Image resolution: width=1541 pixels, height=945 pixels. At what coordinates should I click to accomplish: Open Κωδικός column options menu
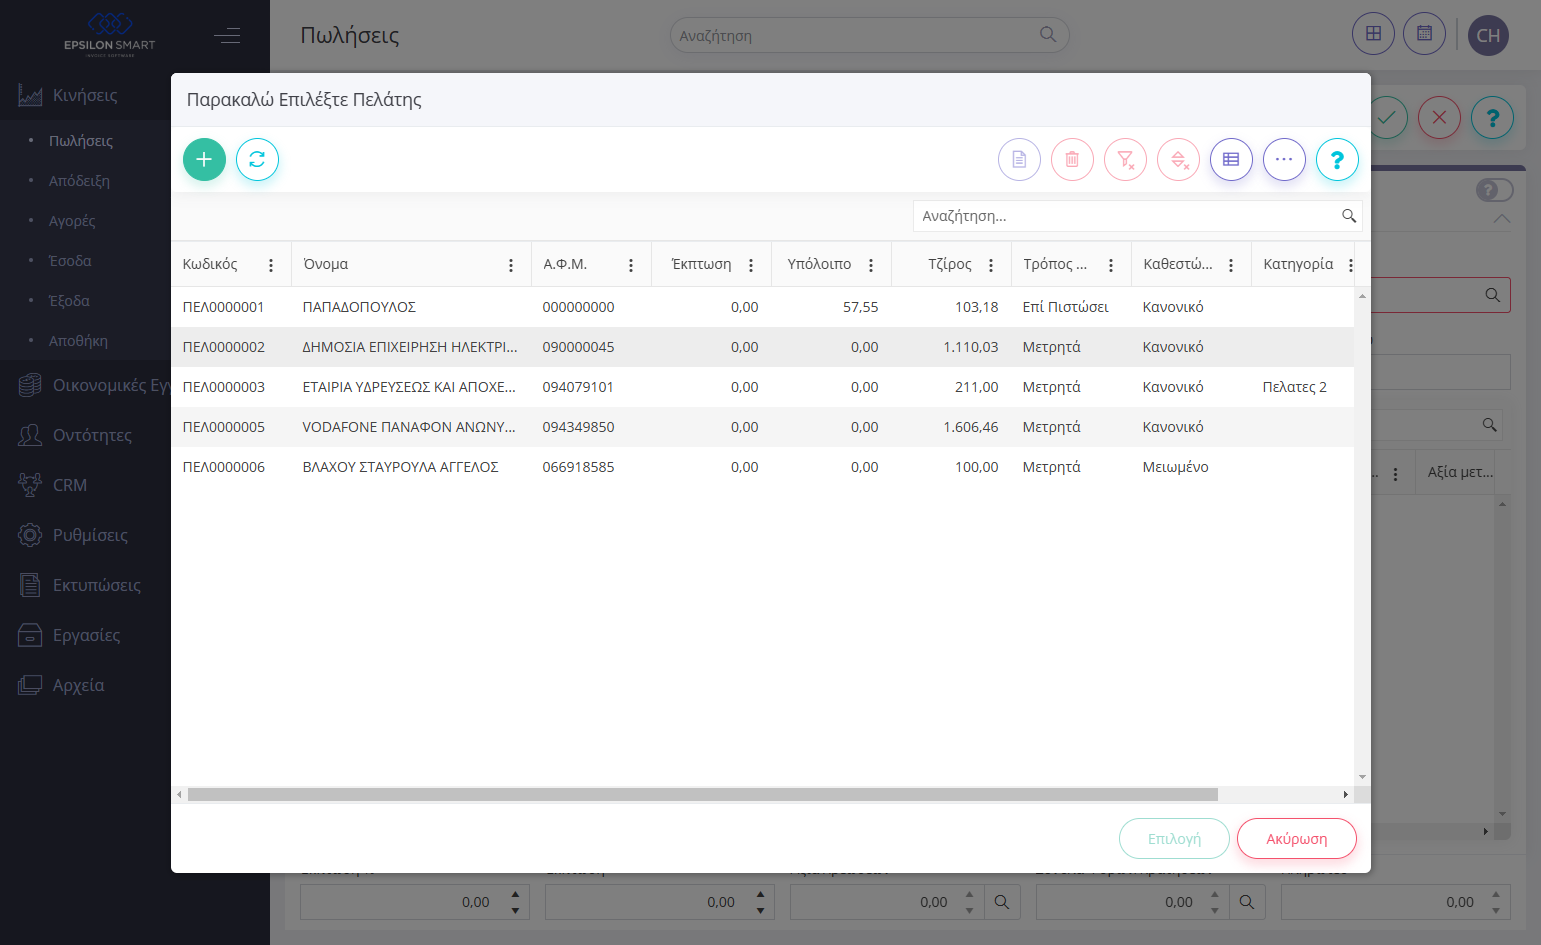click(x=271, y=265)
